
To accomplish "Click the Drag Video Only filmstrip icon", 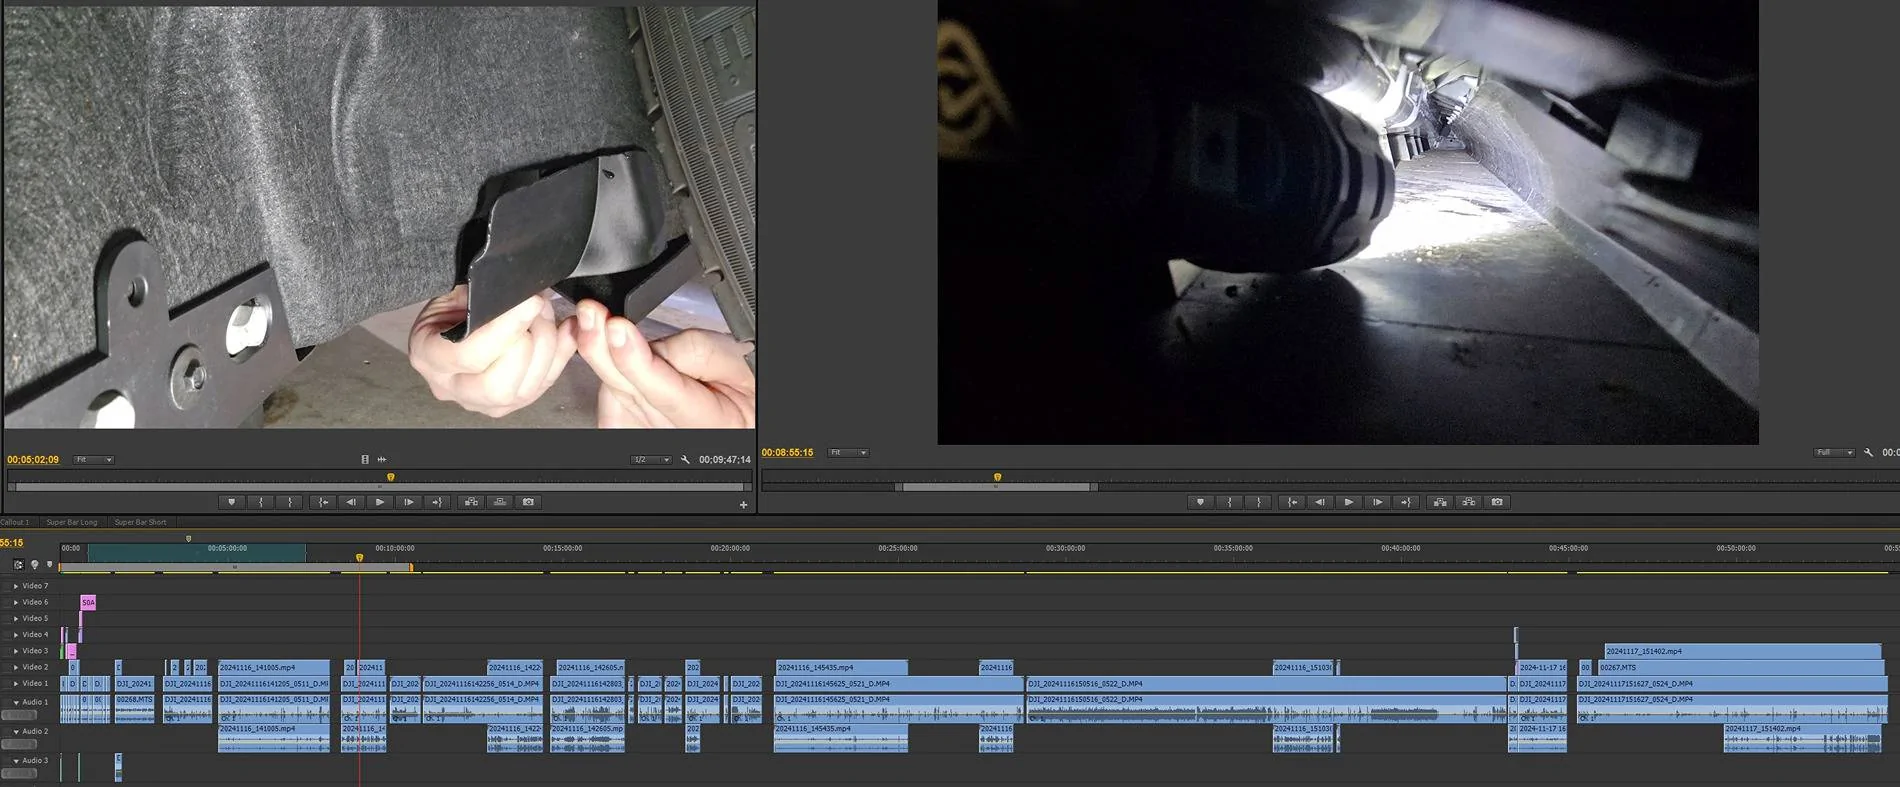I will (x=365, y=460).
